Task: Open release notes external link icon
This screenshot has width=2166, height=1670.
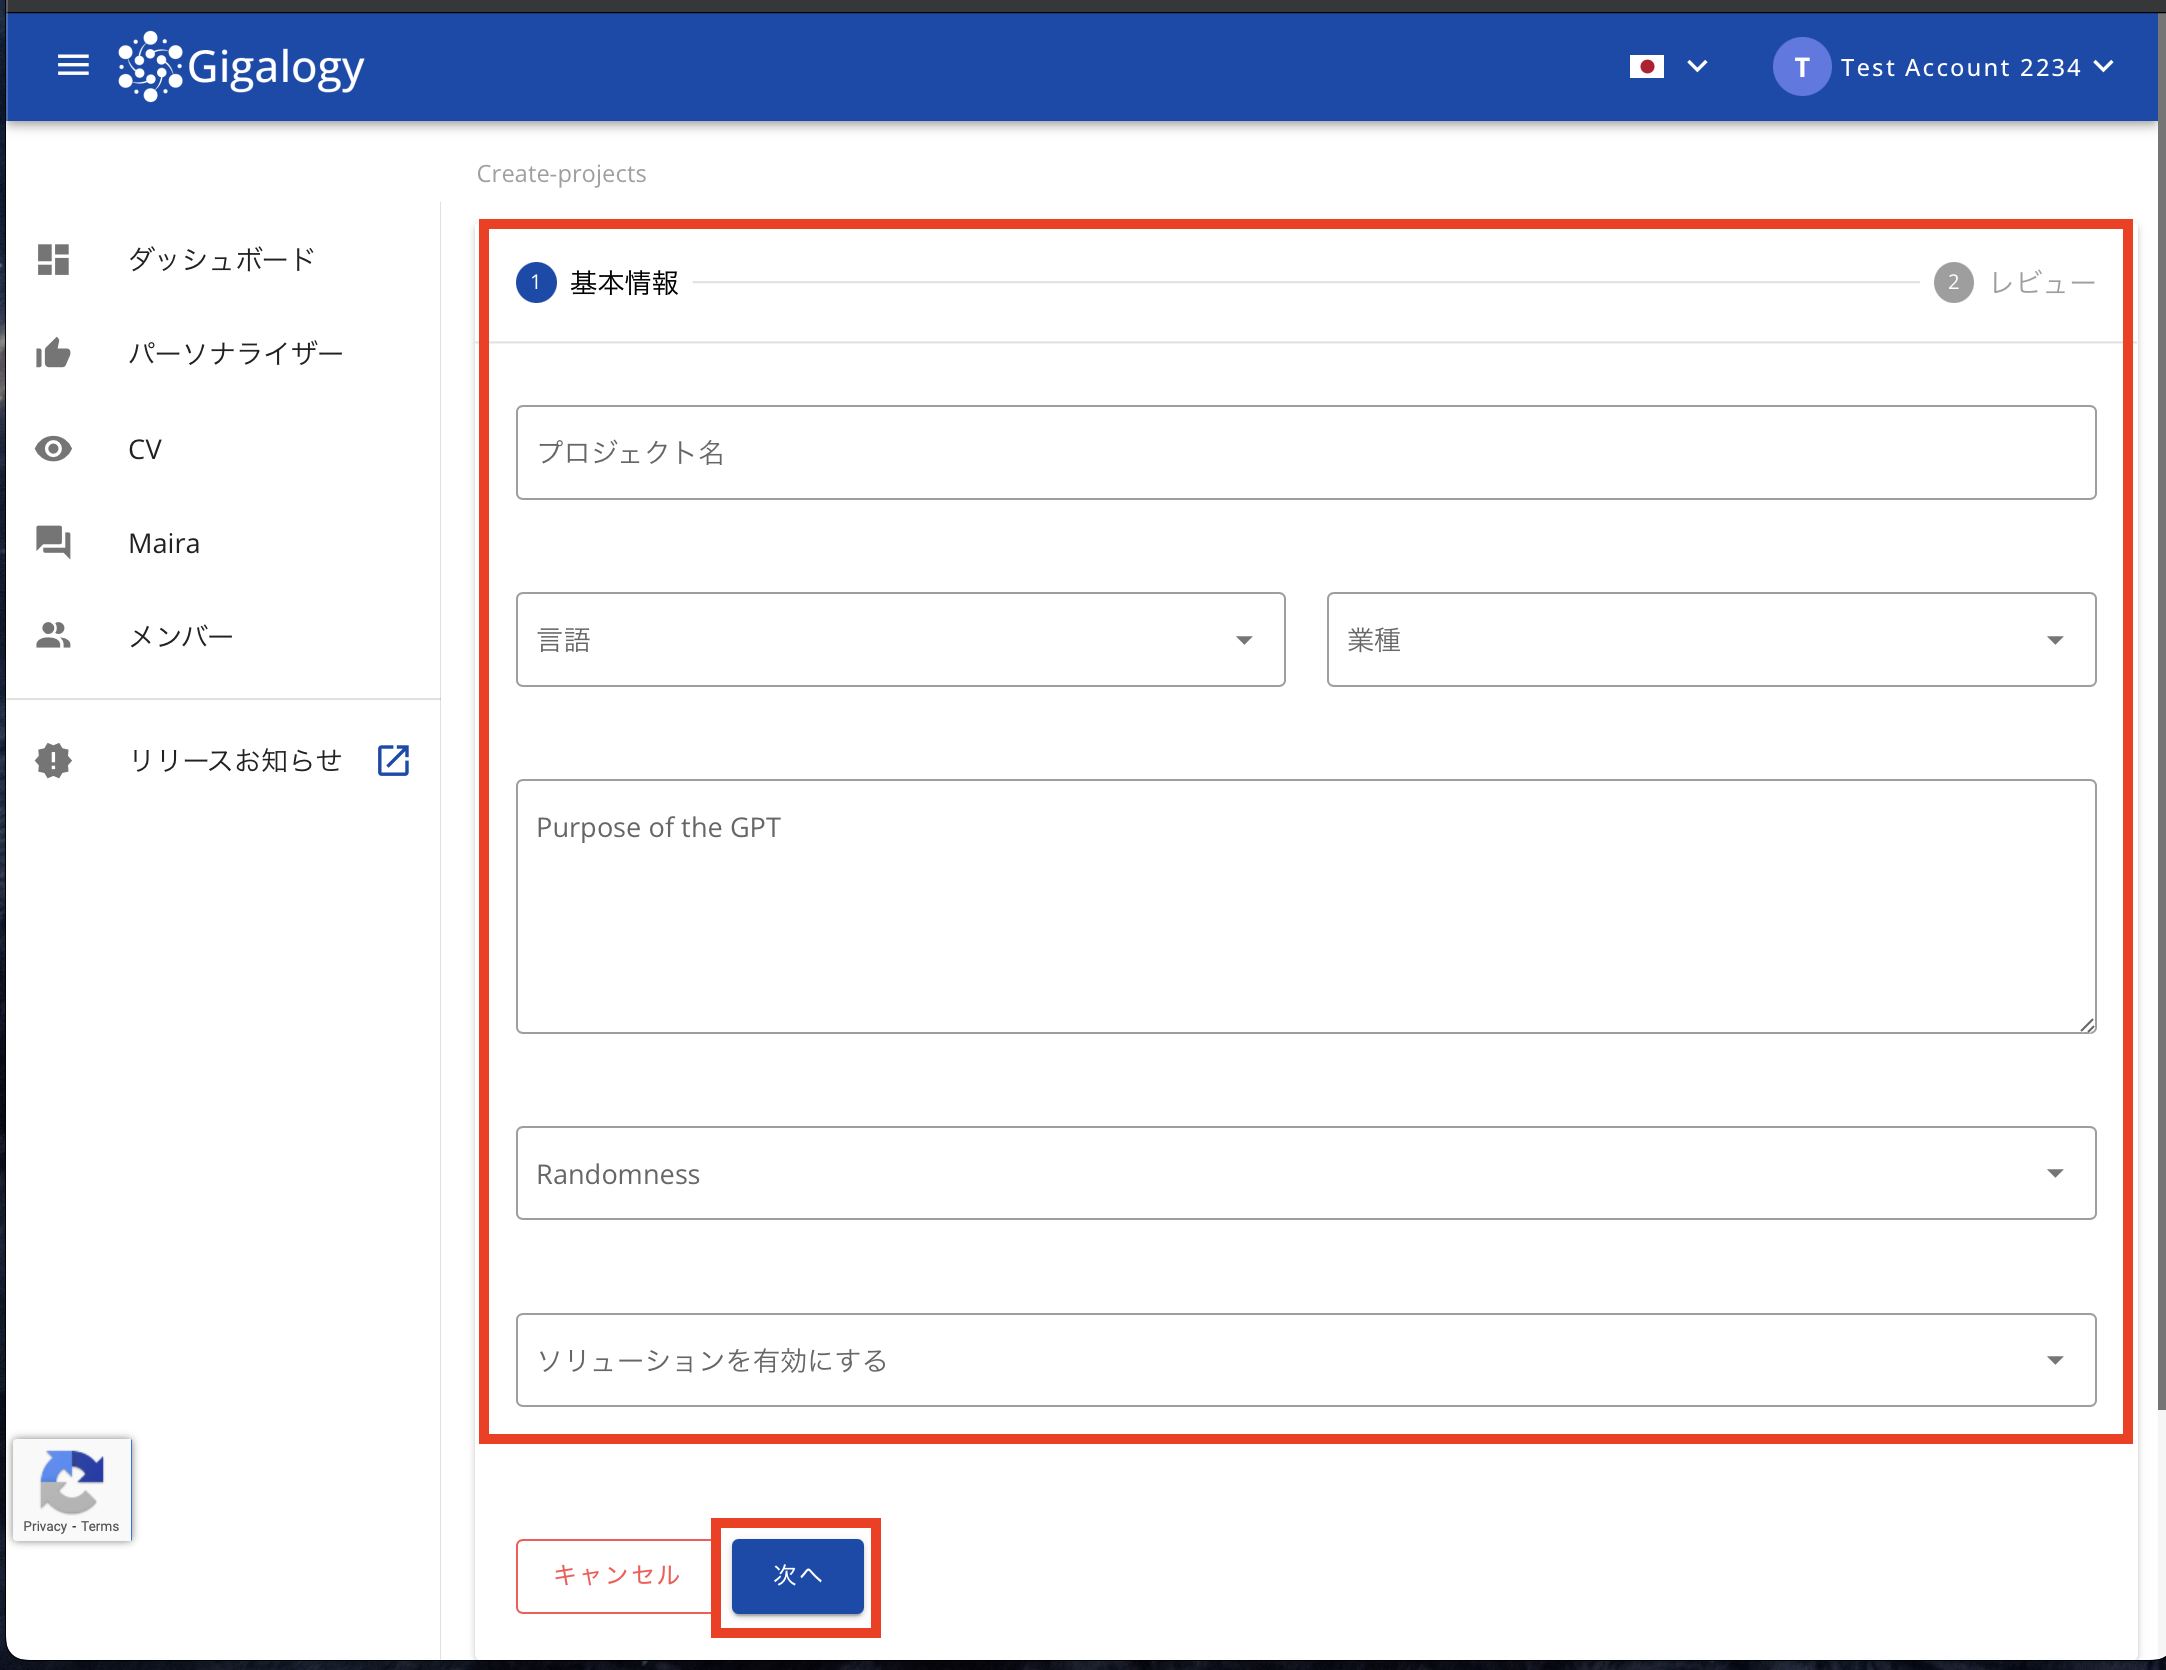Action: tap(393, 760)
